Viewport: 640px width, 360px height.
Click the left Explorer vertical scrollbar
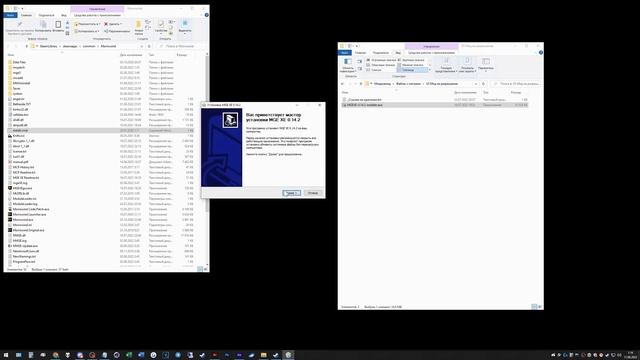coord(207,135)
